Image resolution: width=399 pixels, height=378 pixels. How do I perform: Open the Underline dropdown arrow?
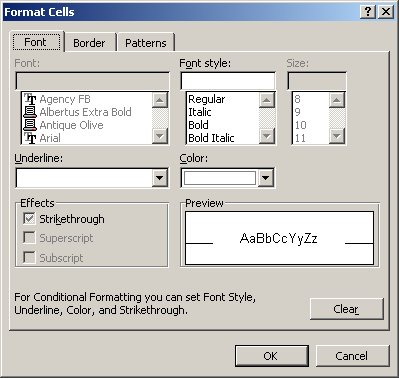pyautogui.click(x=160, y=178)
